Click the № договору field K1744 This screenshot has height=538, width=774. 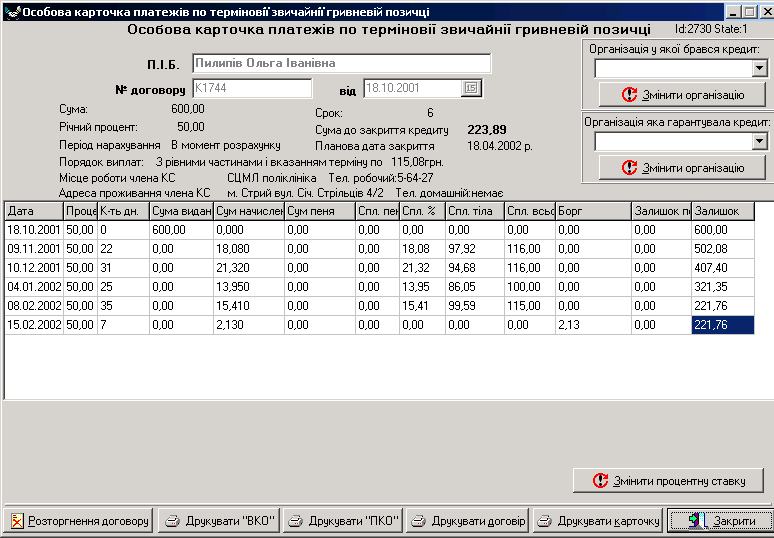252,88
